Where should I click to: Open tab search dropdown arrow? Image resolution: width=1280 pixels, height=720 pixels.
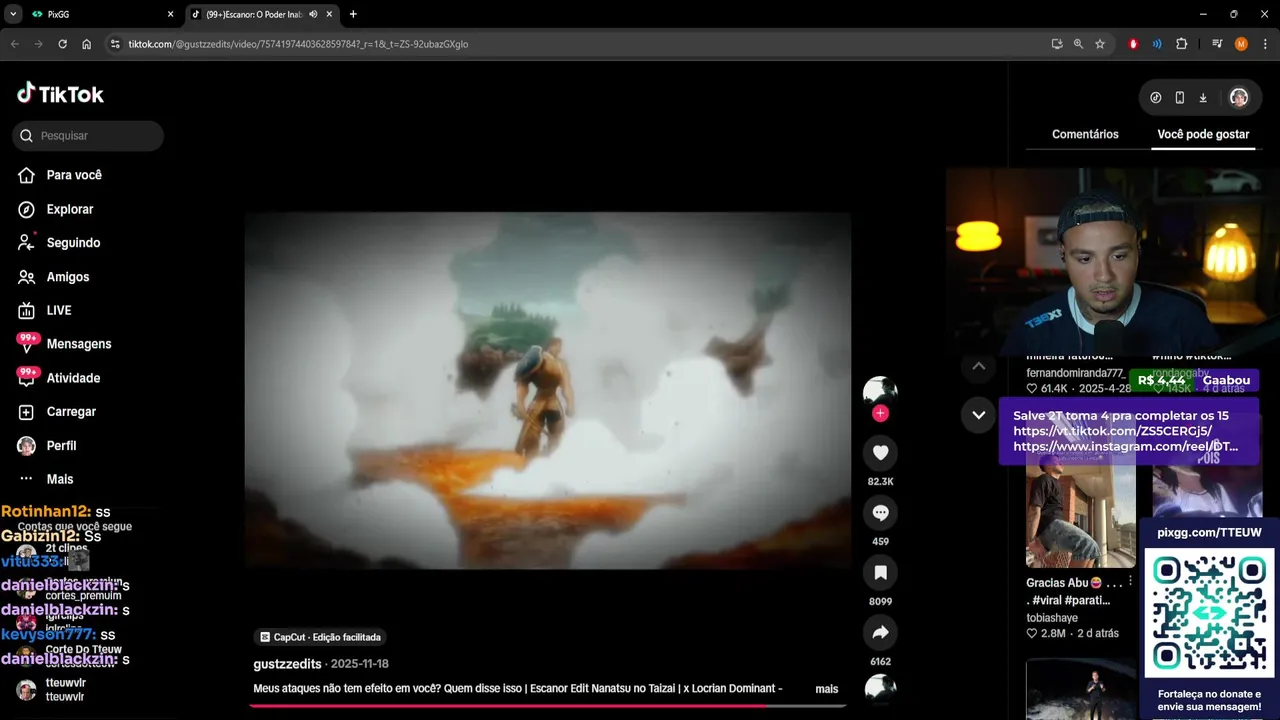pos(13,14)
